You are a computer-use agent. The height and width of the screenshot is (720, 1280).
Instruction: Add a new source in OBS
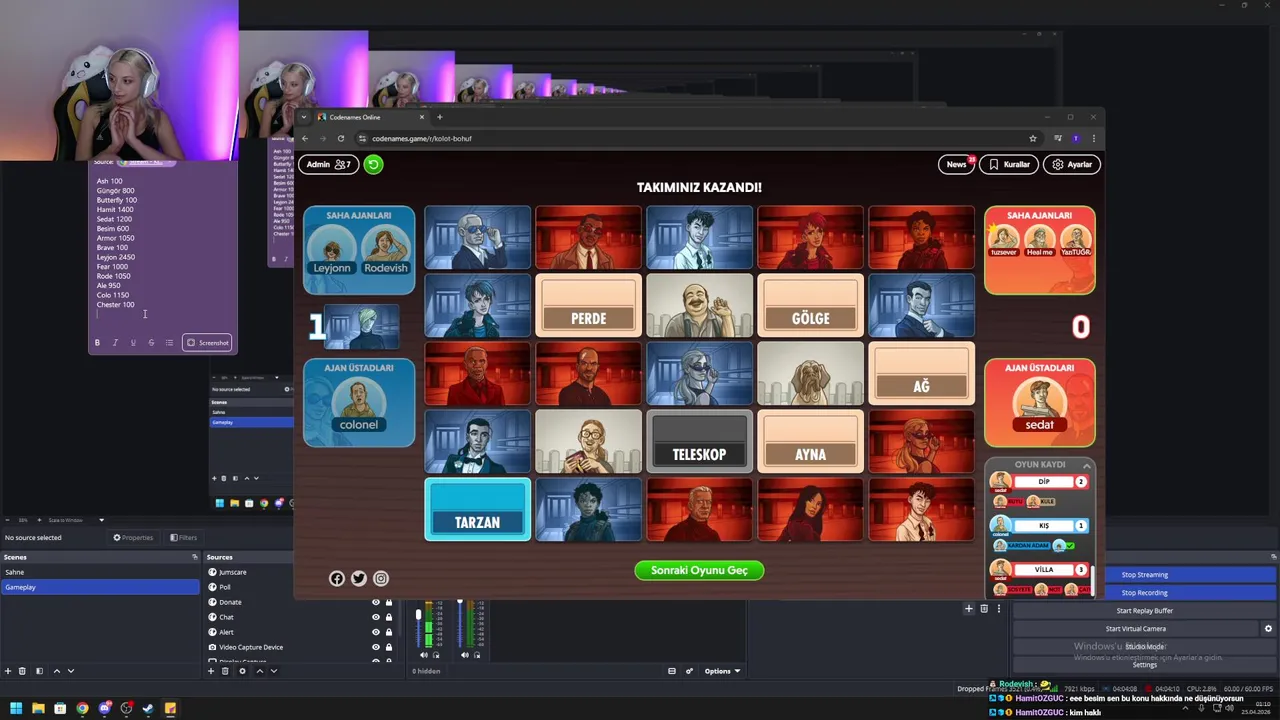click(211, 671)
